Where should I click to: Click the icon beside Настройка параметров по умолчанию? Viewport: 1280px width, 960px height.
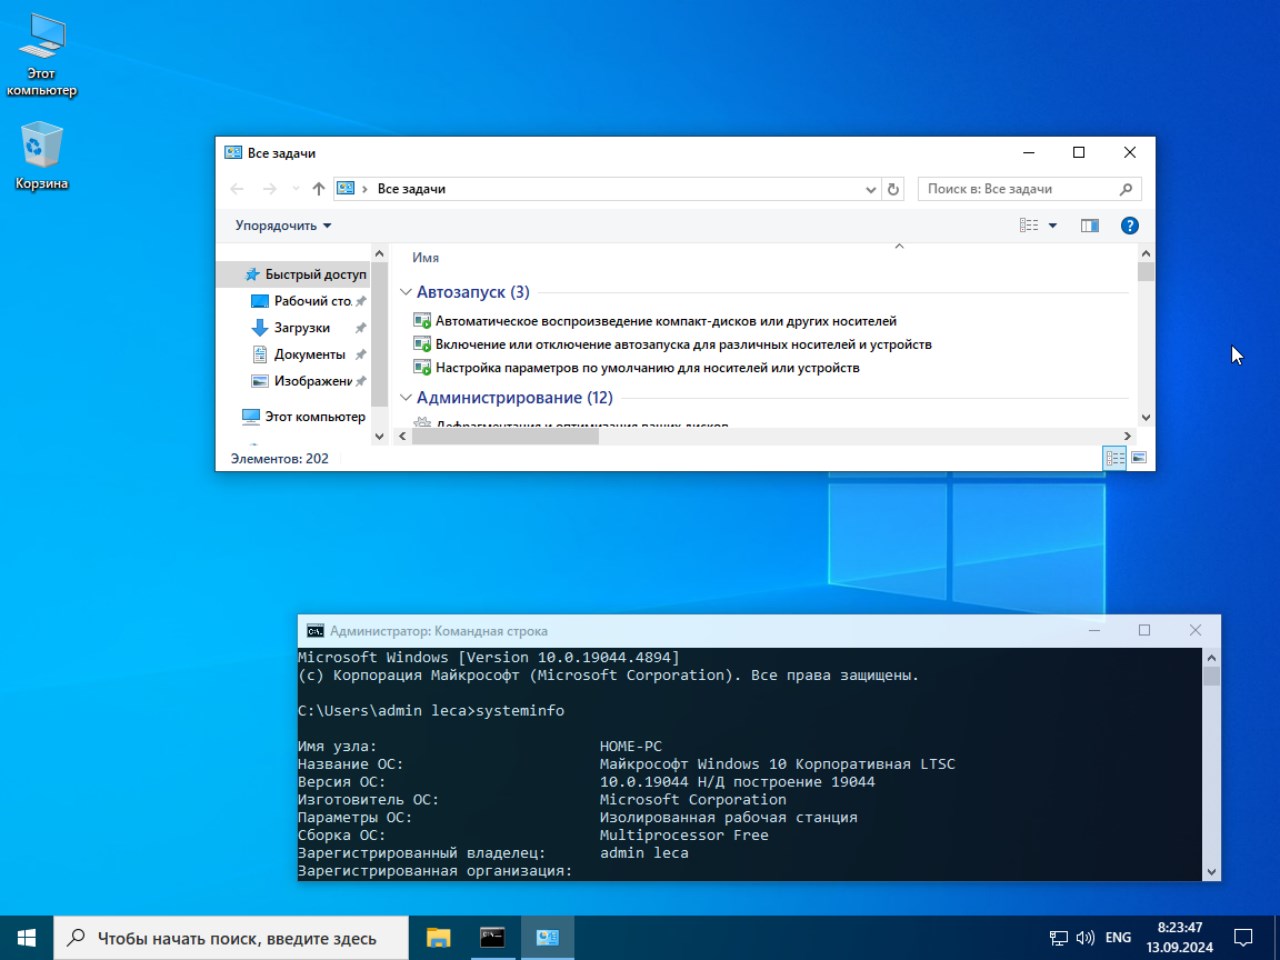[422, 368]
